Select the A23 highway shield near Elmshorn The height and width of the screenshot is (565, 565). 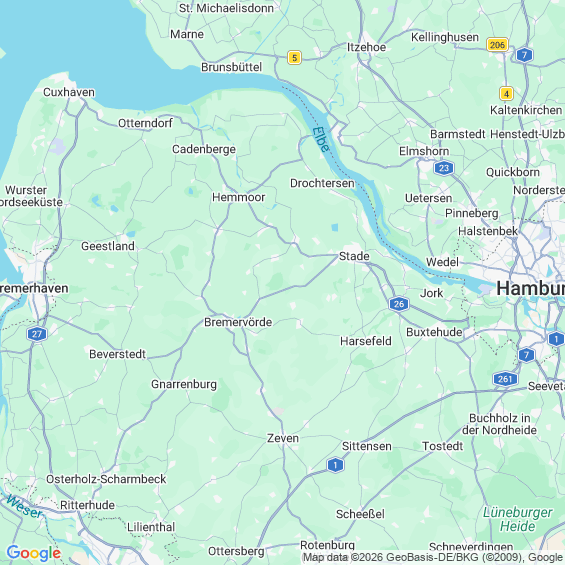pyautogui.click(x=444, y=168)
